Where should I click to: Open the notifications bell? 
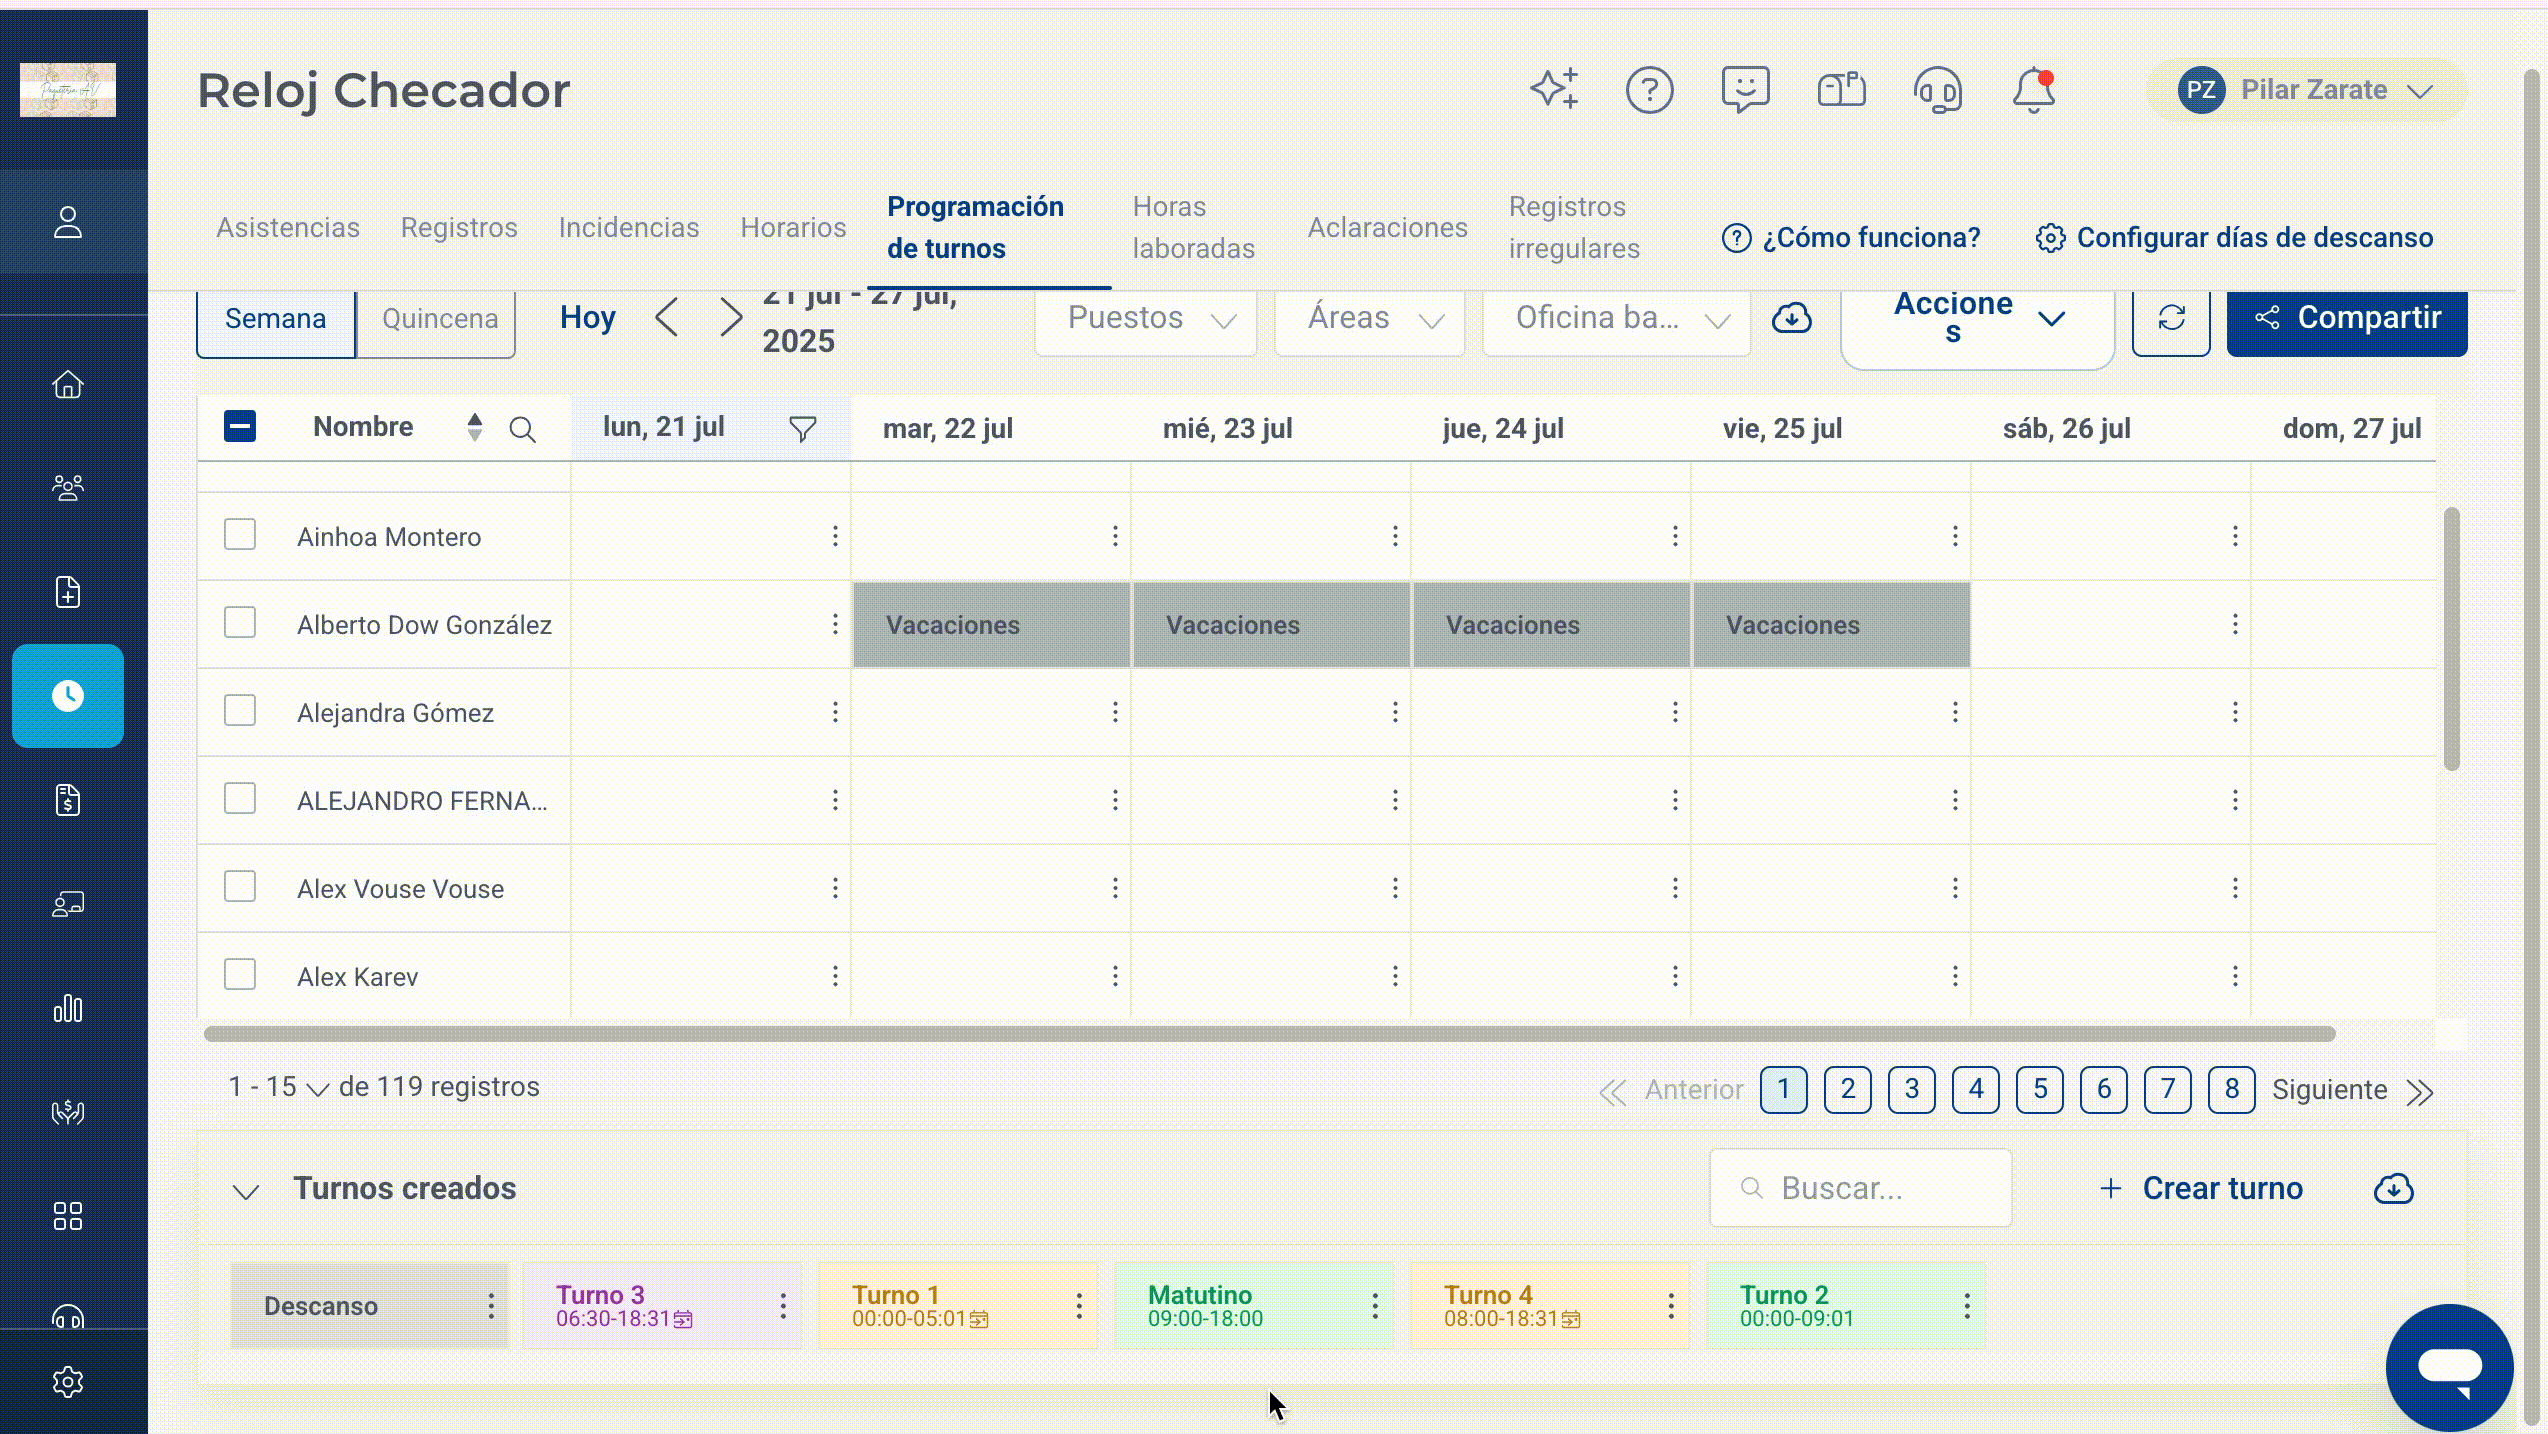point(2033,90)
